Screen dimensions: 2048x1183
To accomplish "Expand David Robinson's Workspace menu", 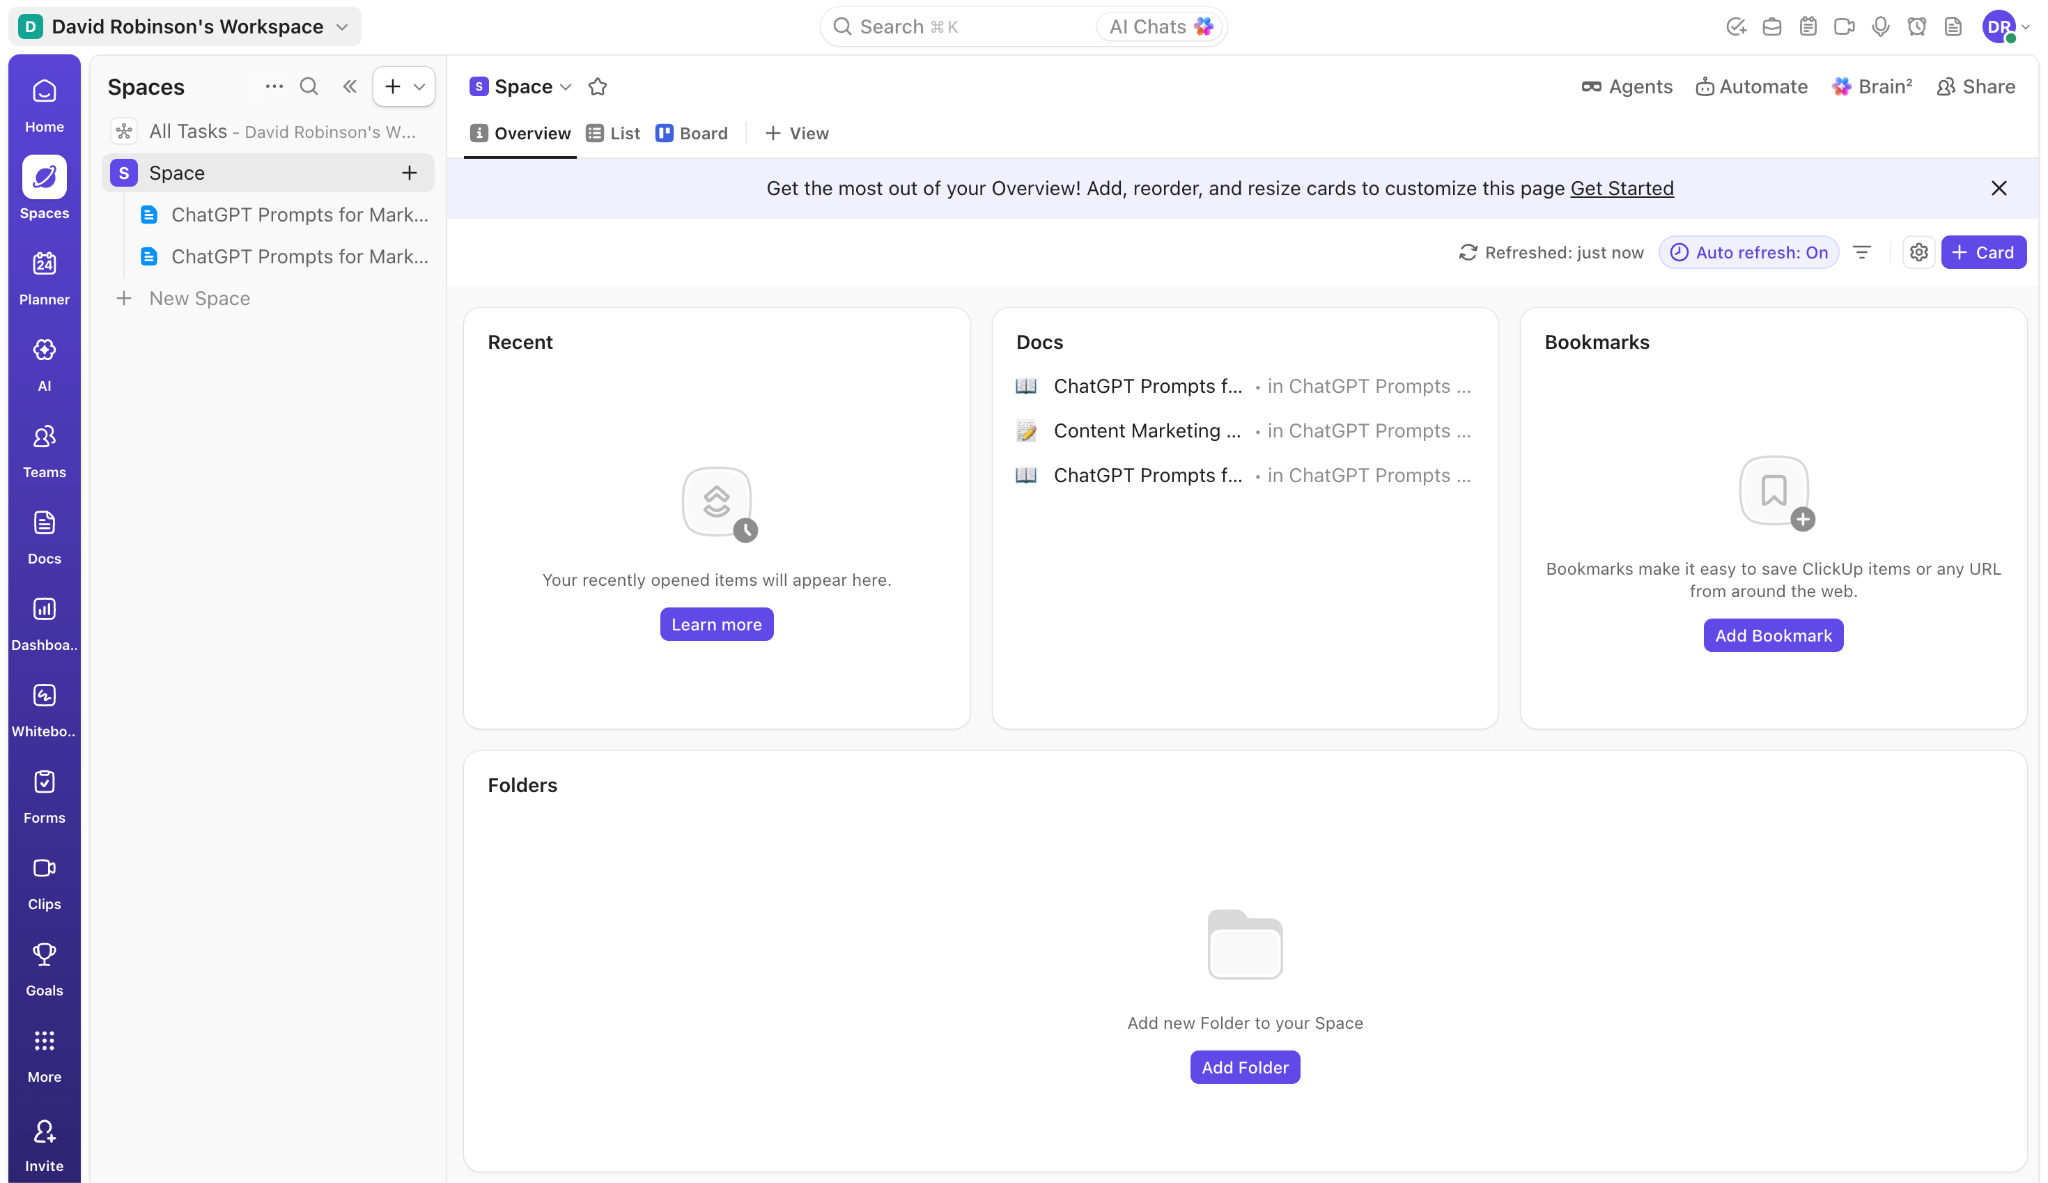I will coord(185,27).
